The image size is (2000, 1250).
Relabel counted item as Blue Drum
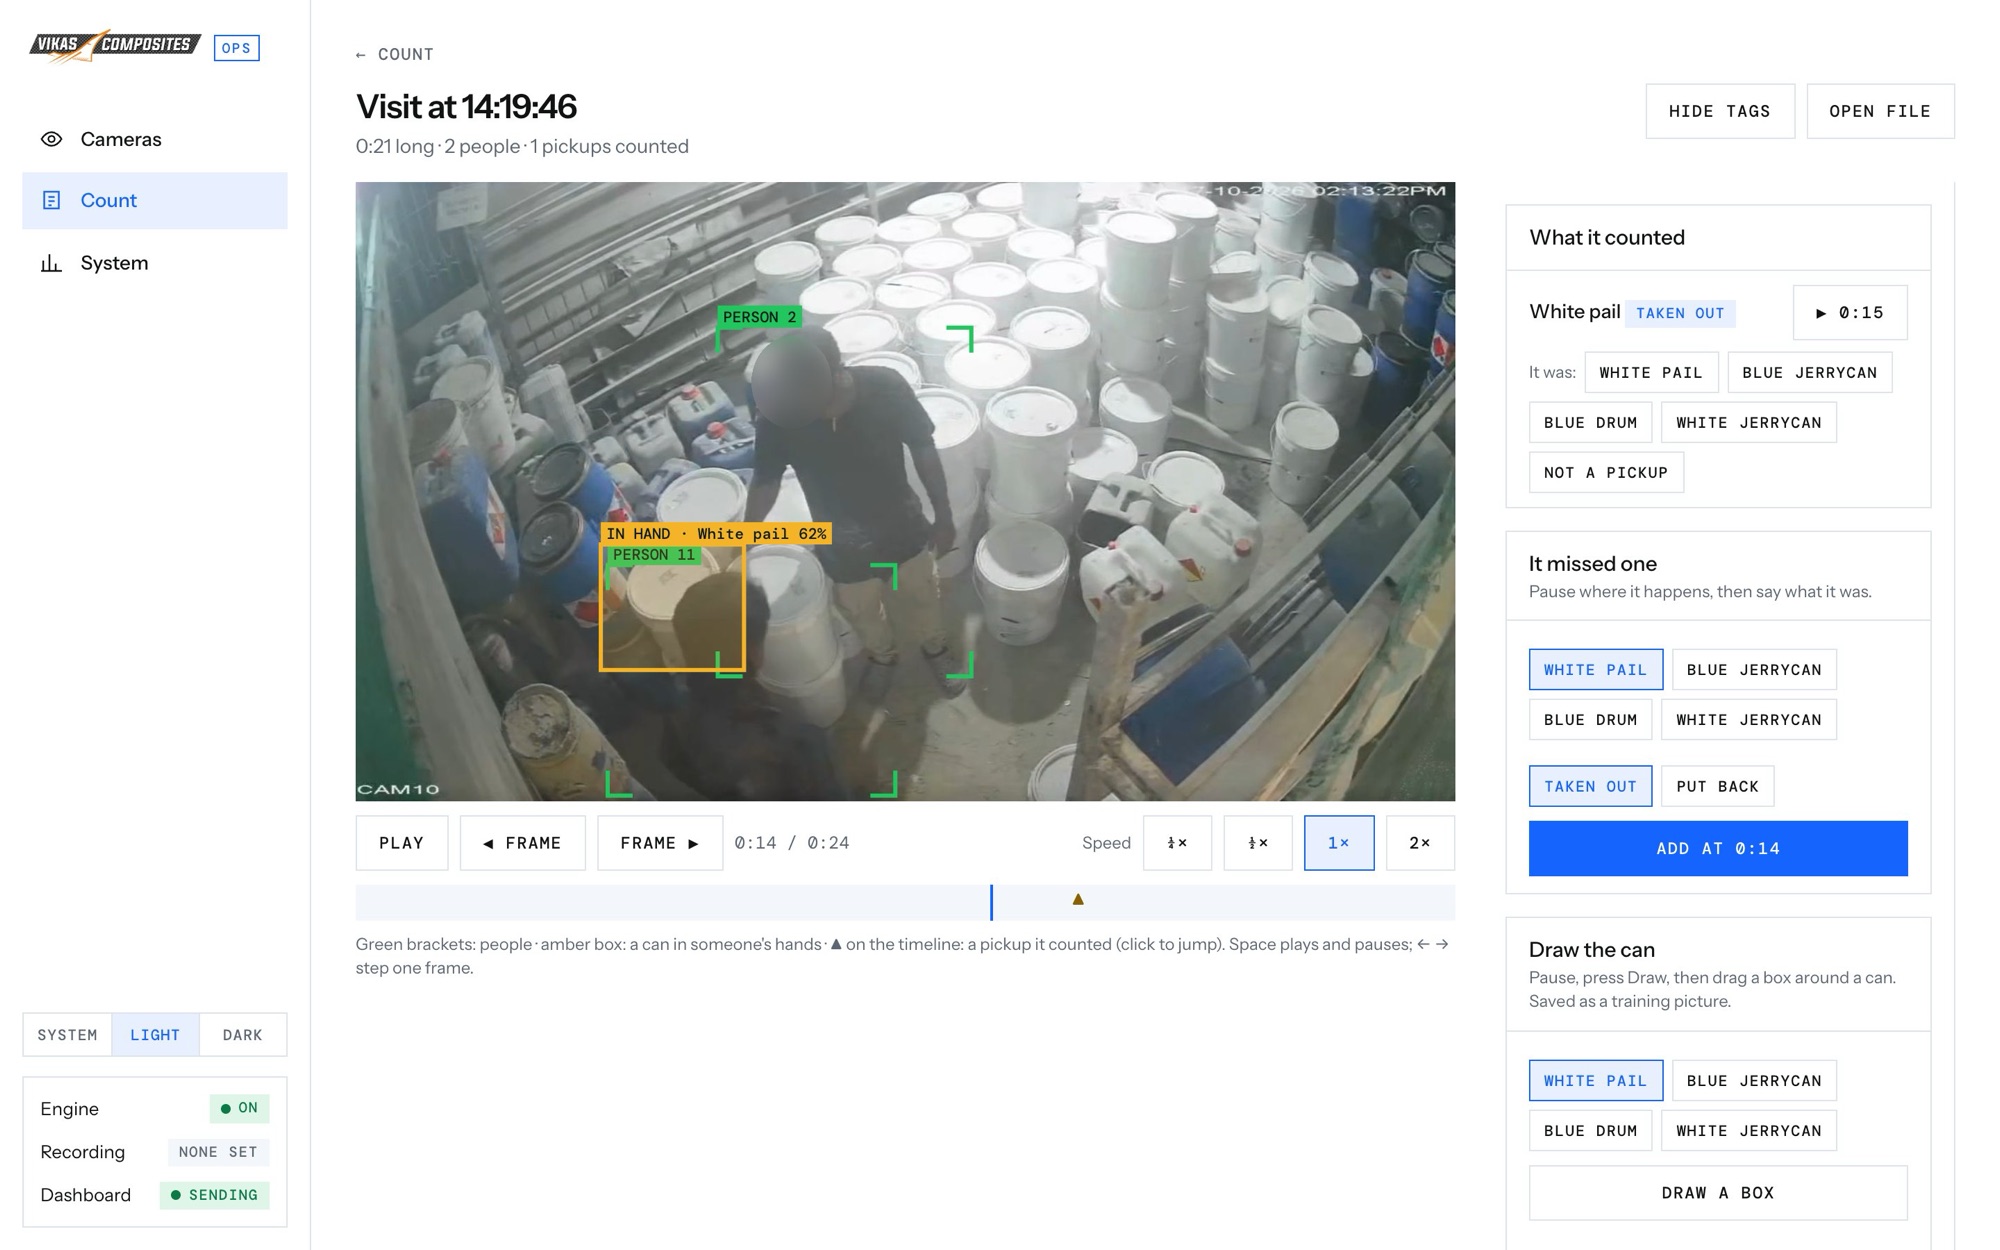coord(1590,423)
